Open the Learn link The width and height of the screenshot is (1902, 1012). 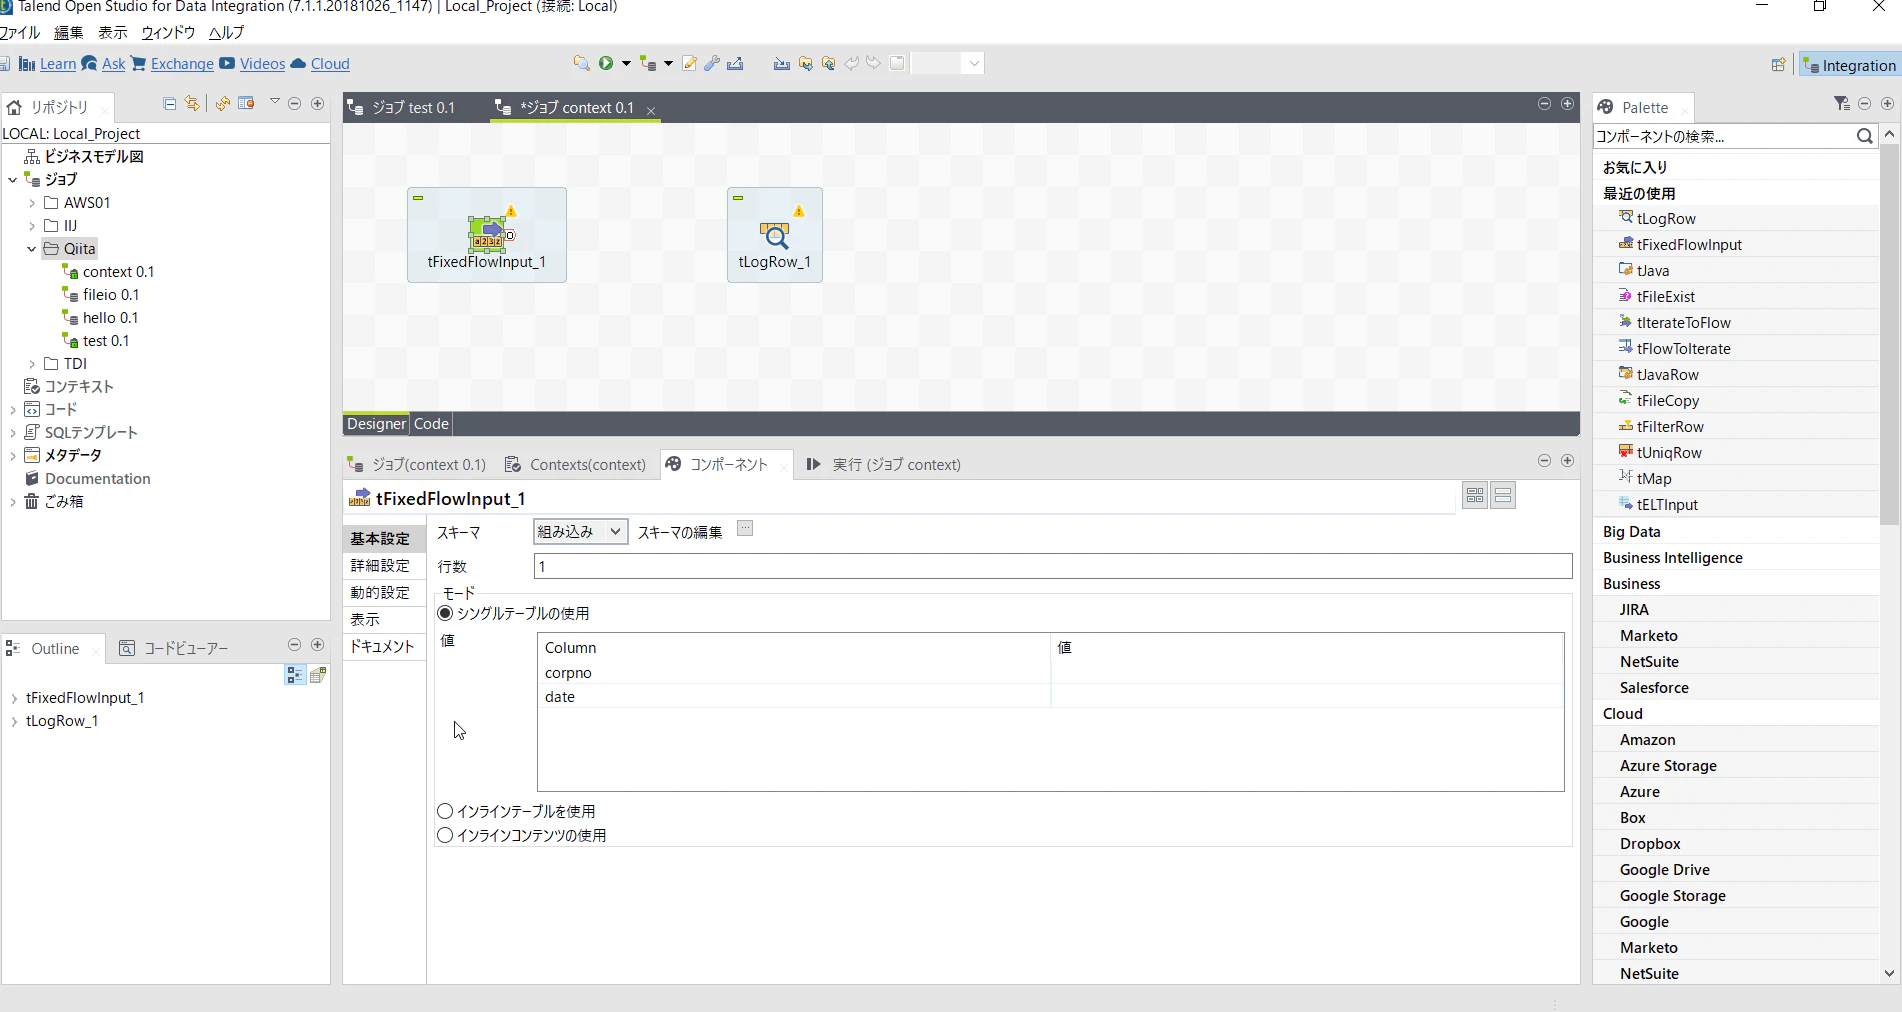pyautogui.click(x=58, y=64)
